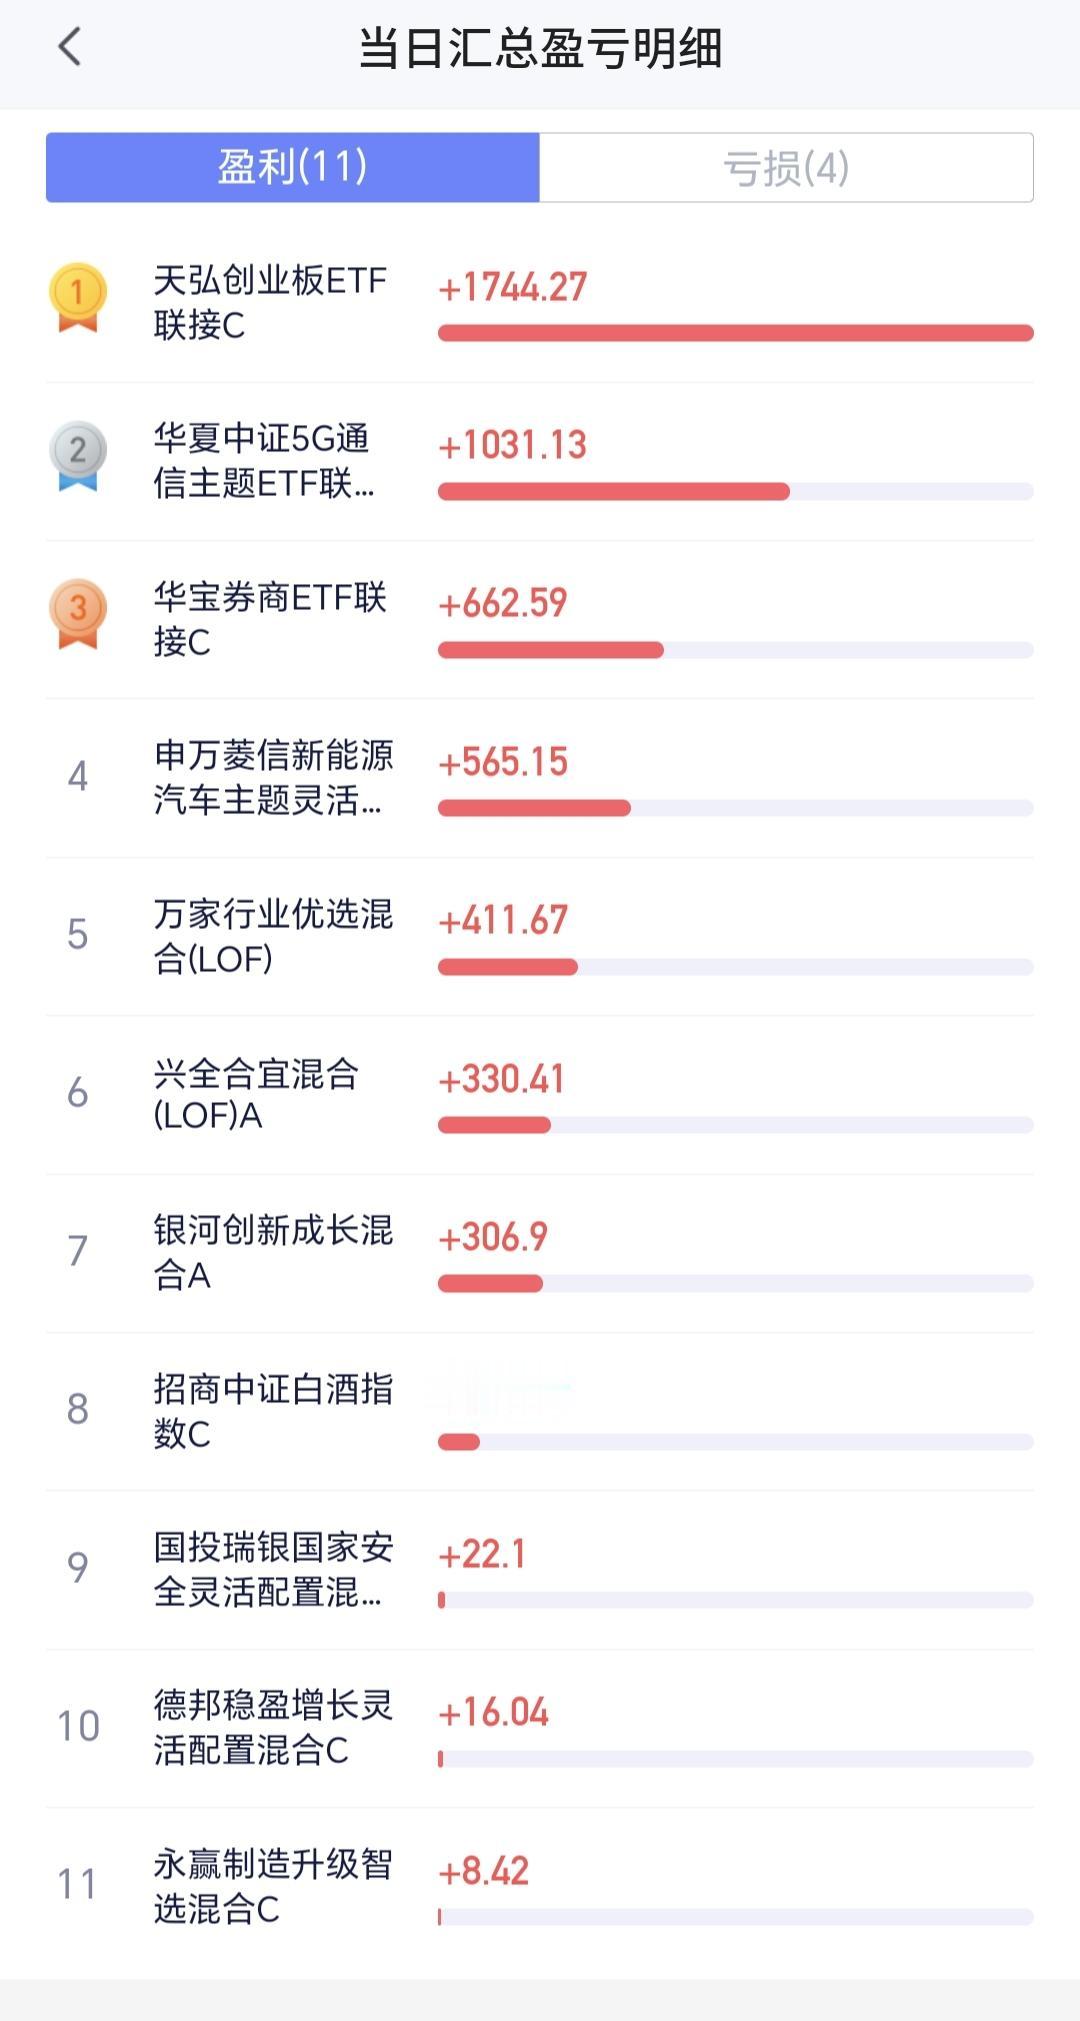Image resolution: width=1080 pixels, height=2021 pixels.
Task: Switch to the 盈利(11) tab
Action: 293,167
